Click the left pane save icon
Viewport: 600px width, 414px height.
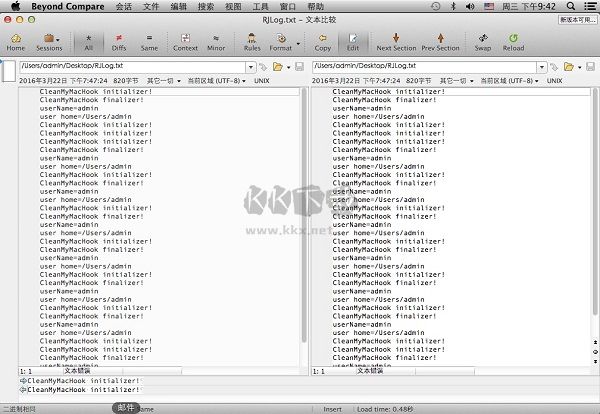point(300,67)
